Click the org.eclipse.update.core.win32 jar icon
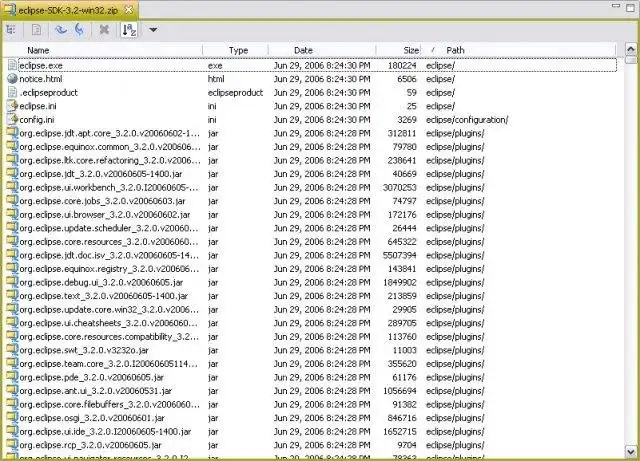This screenshot has height=461, width=640. coord(13,309)
